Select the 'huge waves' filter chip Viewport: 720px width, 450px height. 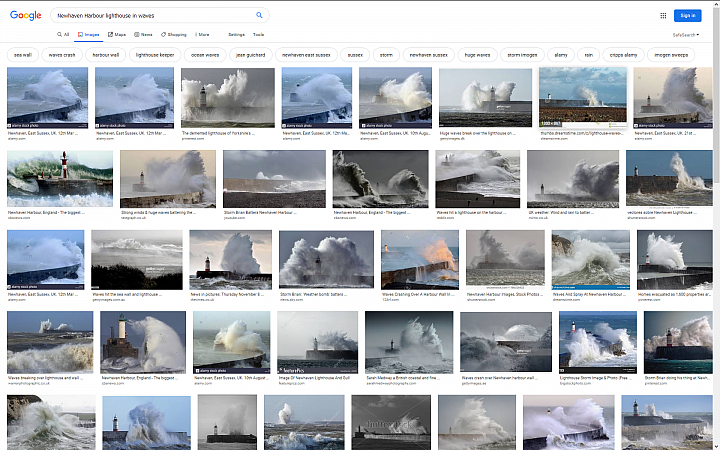pyautogui.click(x=477, y=55)
